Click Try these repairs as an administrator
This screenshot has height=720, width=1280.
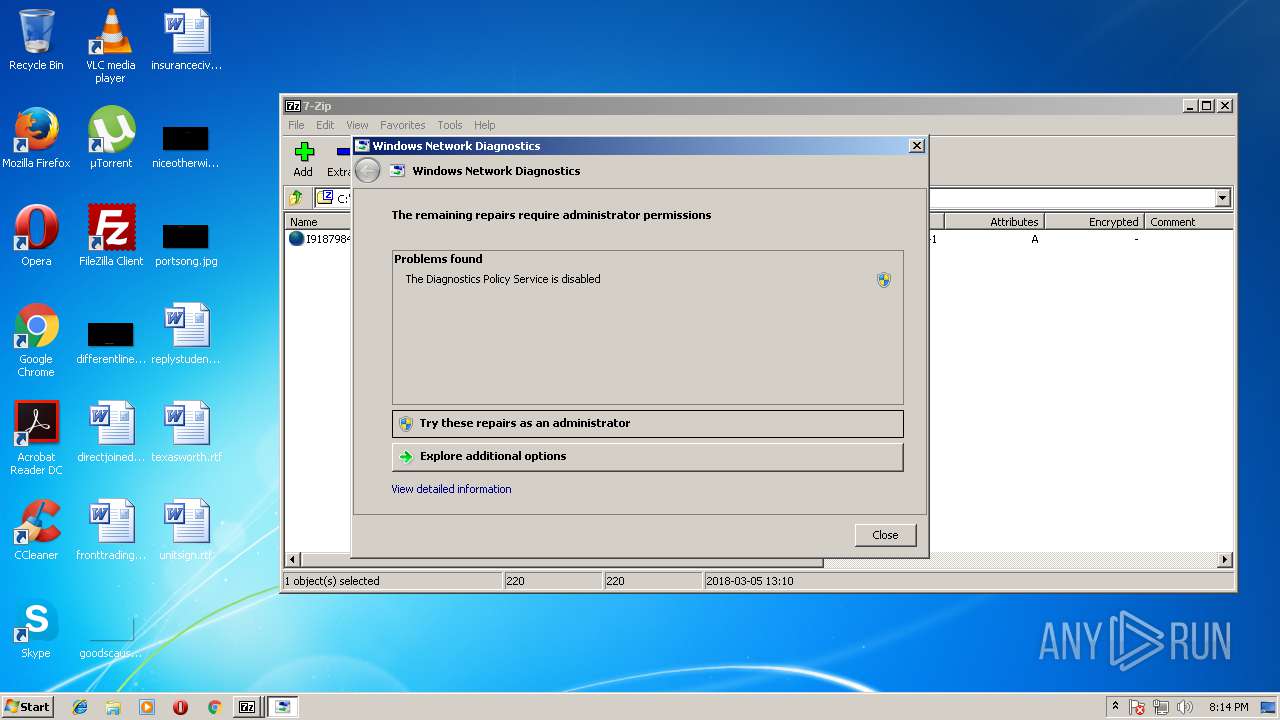pos(648,423)
